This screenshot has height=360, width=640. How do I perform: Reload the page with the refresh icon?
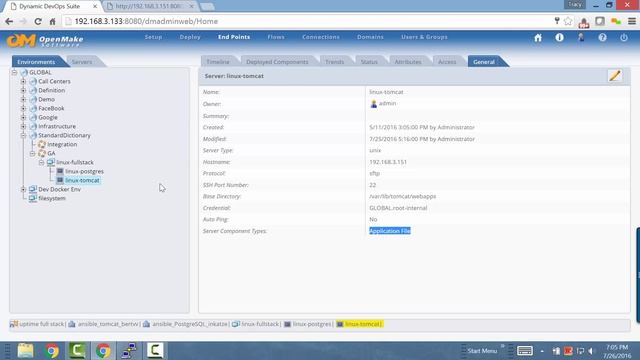pos(38,21)
